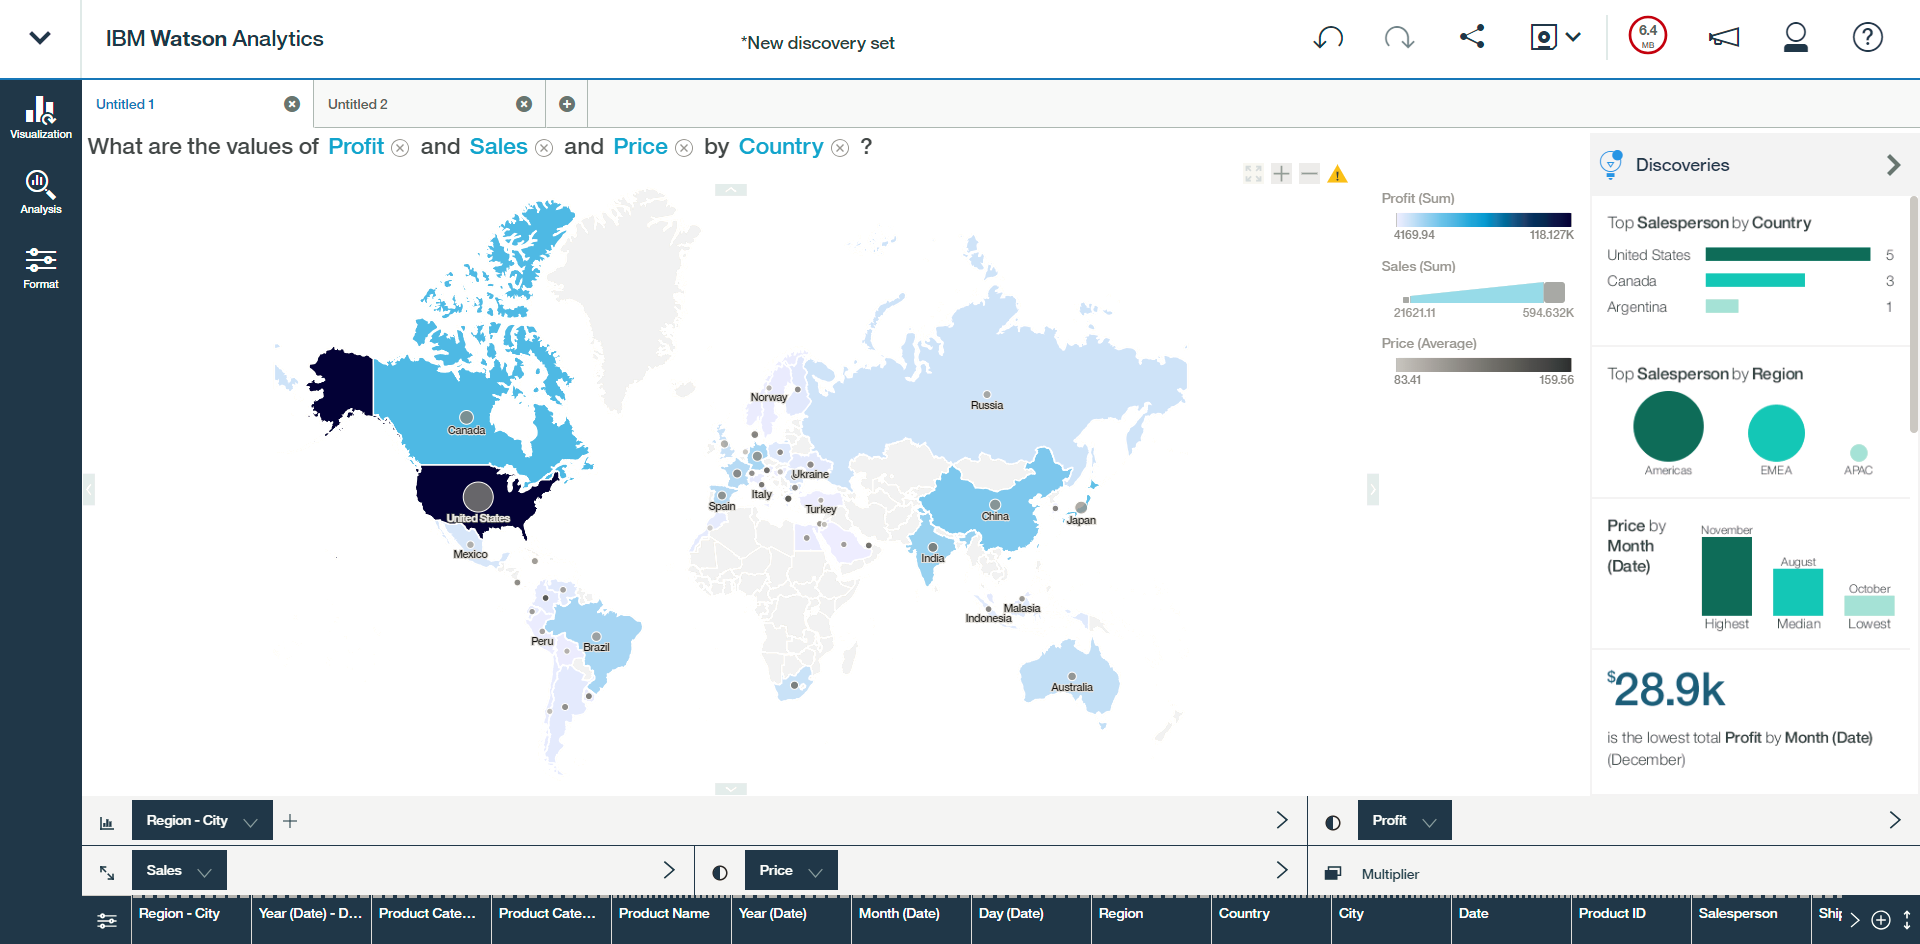Viewport: 1920px width, 944px height.
Task: Add data column with circled plus
Action: [x=1881, y=920]
